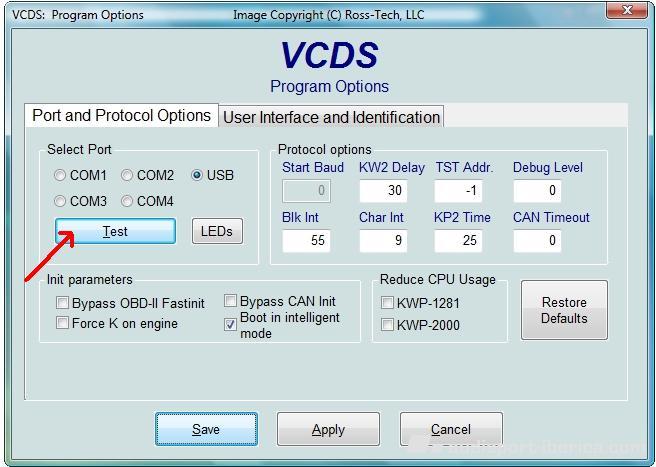Click the 'TST Addr.' label
Screen dimensions: 656x467
[x=464, y=167]
